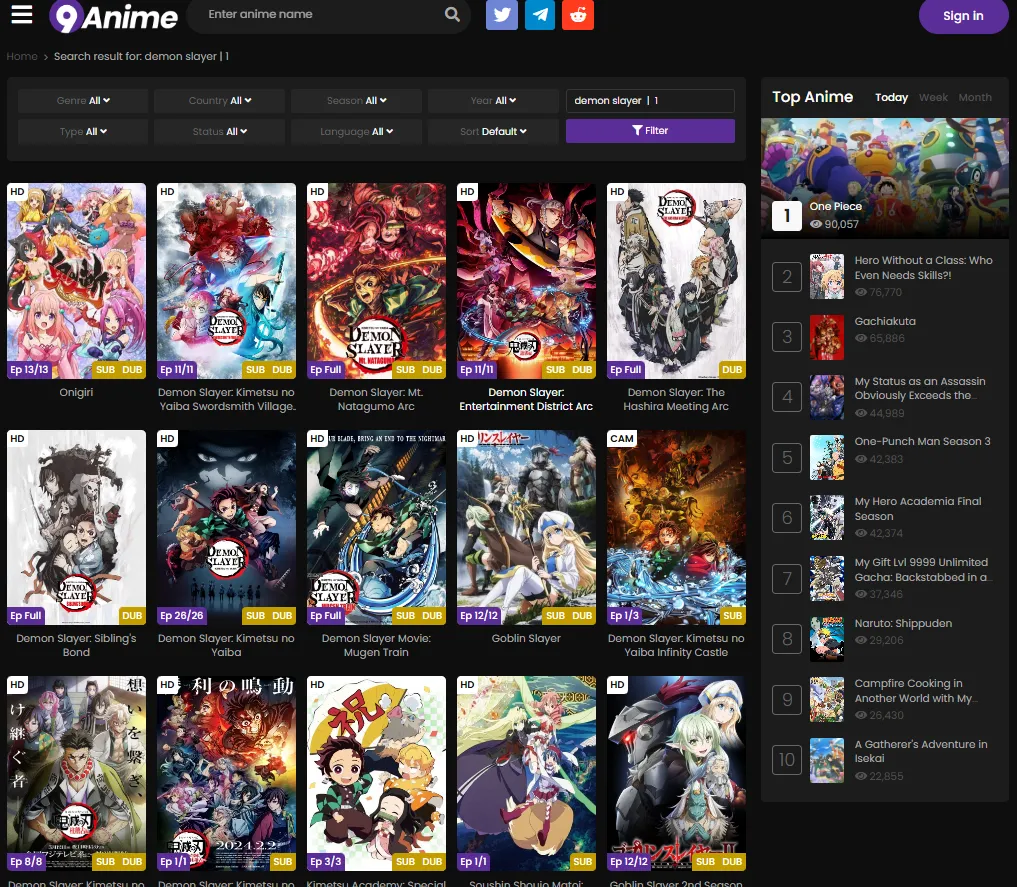
Task: Go to Home breadcrumb link
Action: tap(22, 57)
